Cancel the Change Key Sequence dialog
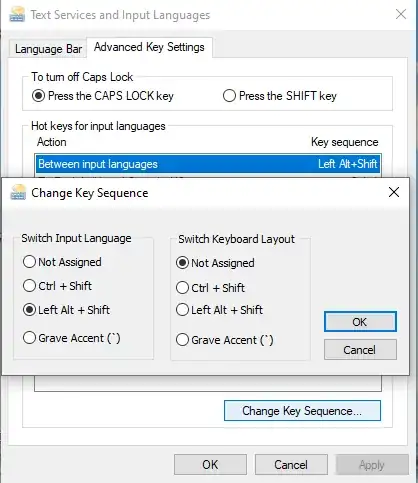Image resolution: width=418 pixels, height=483 pixels. tap(360, 350)
